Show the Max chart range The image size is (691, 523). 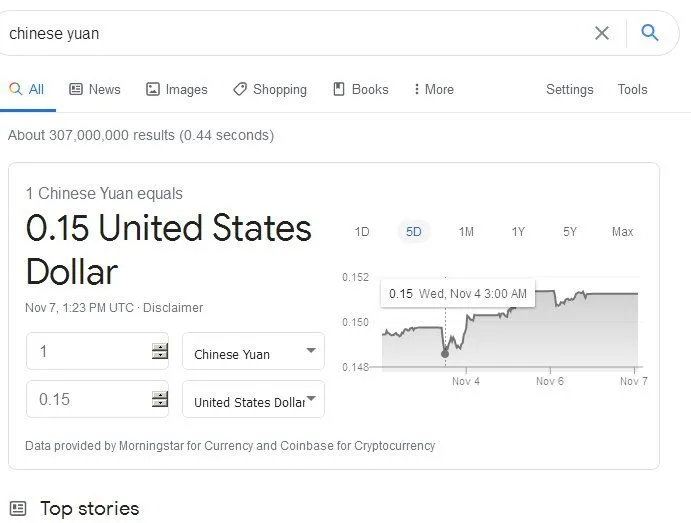point(622,232)
